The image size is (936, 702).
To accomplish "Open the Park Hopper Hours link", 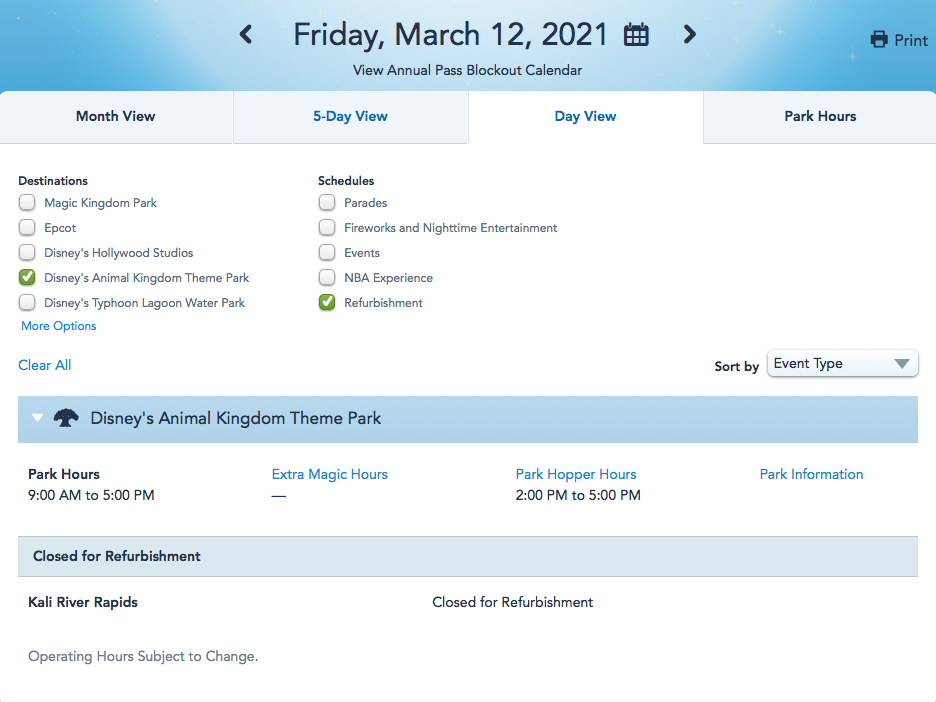I will [576, 475].
